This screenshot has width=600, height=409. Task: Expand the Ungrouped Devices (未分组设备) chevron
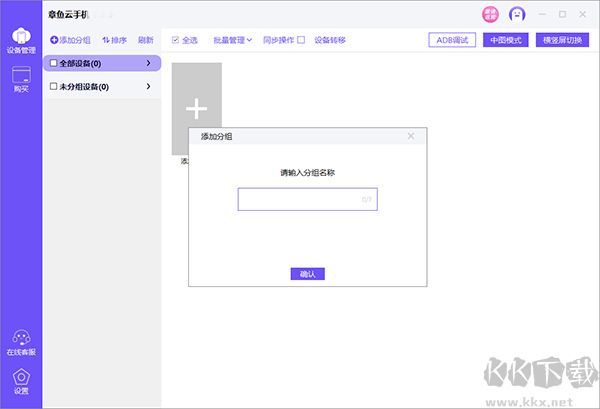148,86
